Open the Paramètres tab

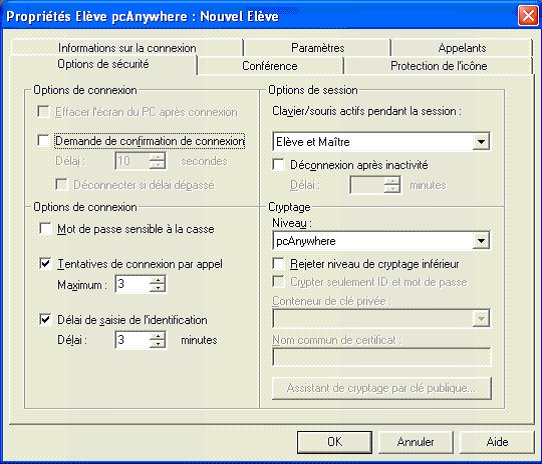pyautogui.click(x=318, y=48)
